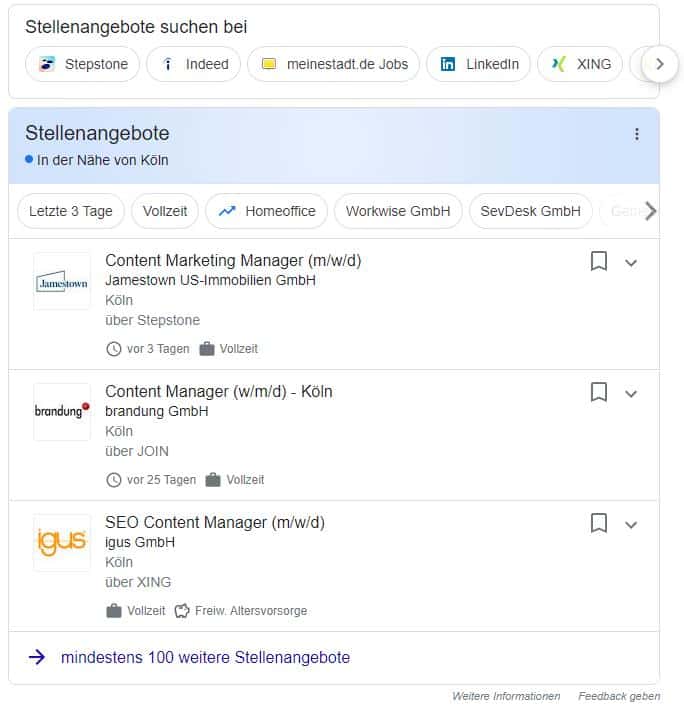Open the three-dot options menu

637,134
